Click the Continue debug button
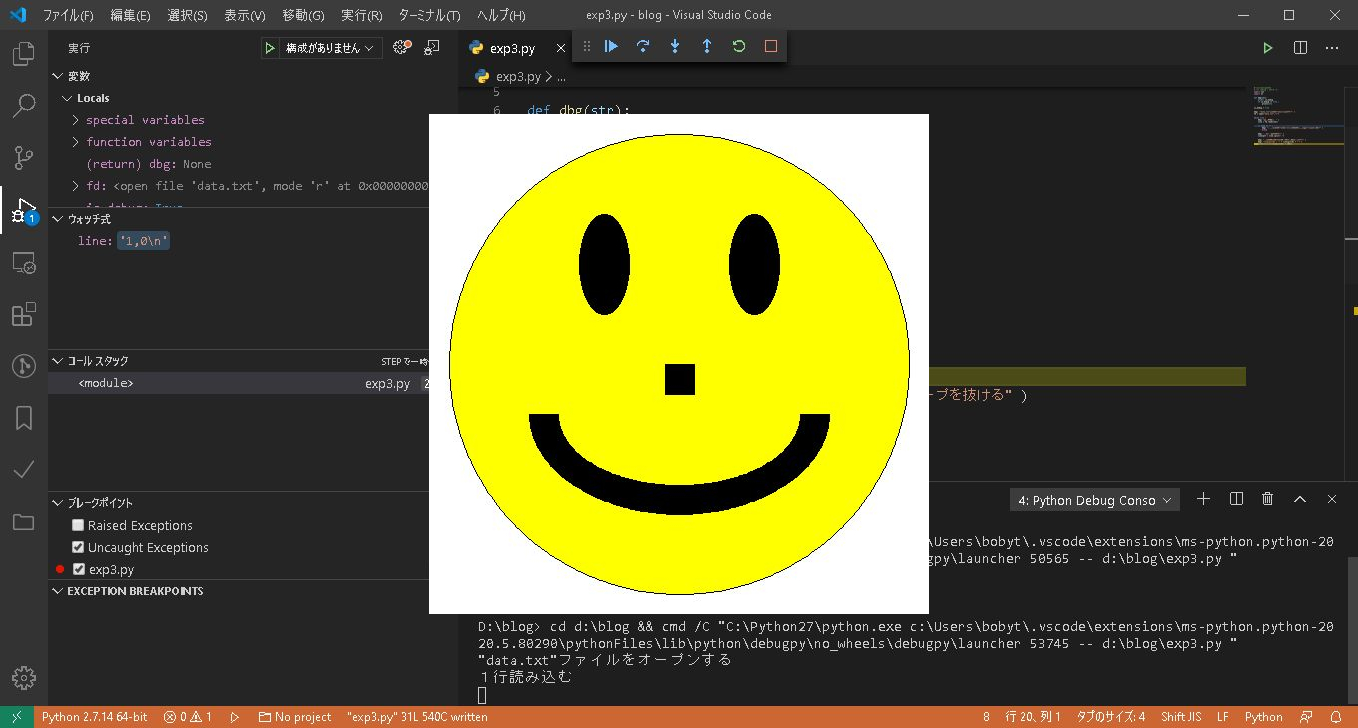This screenshot has width=1358, height=728. coord(611,46)
